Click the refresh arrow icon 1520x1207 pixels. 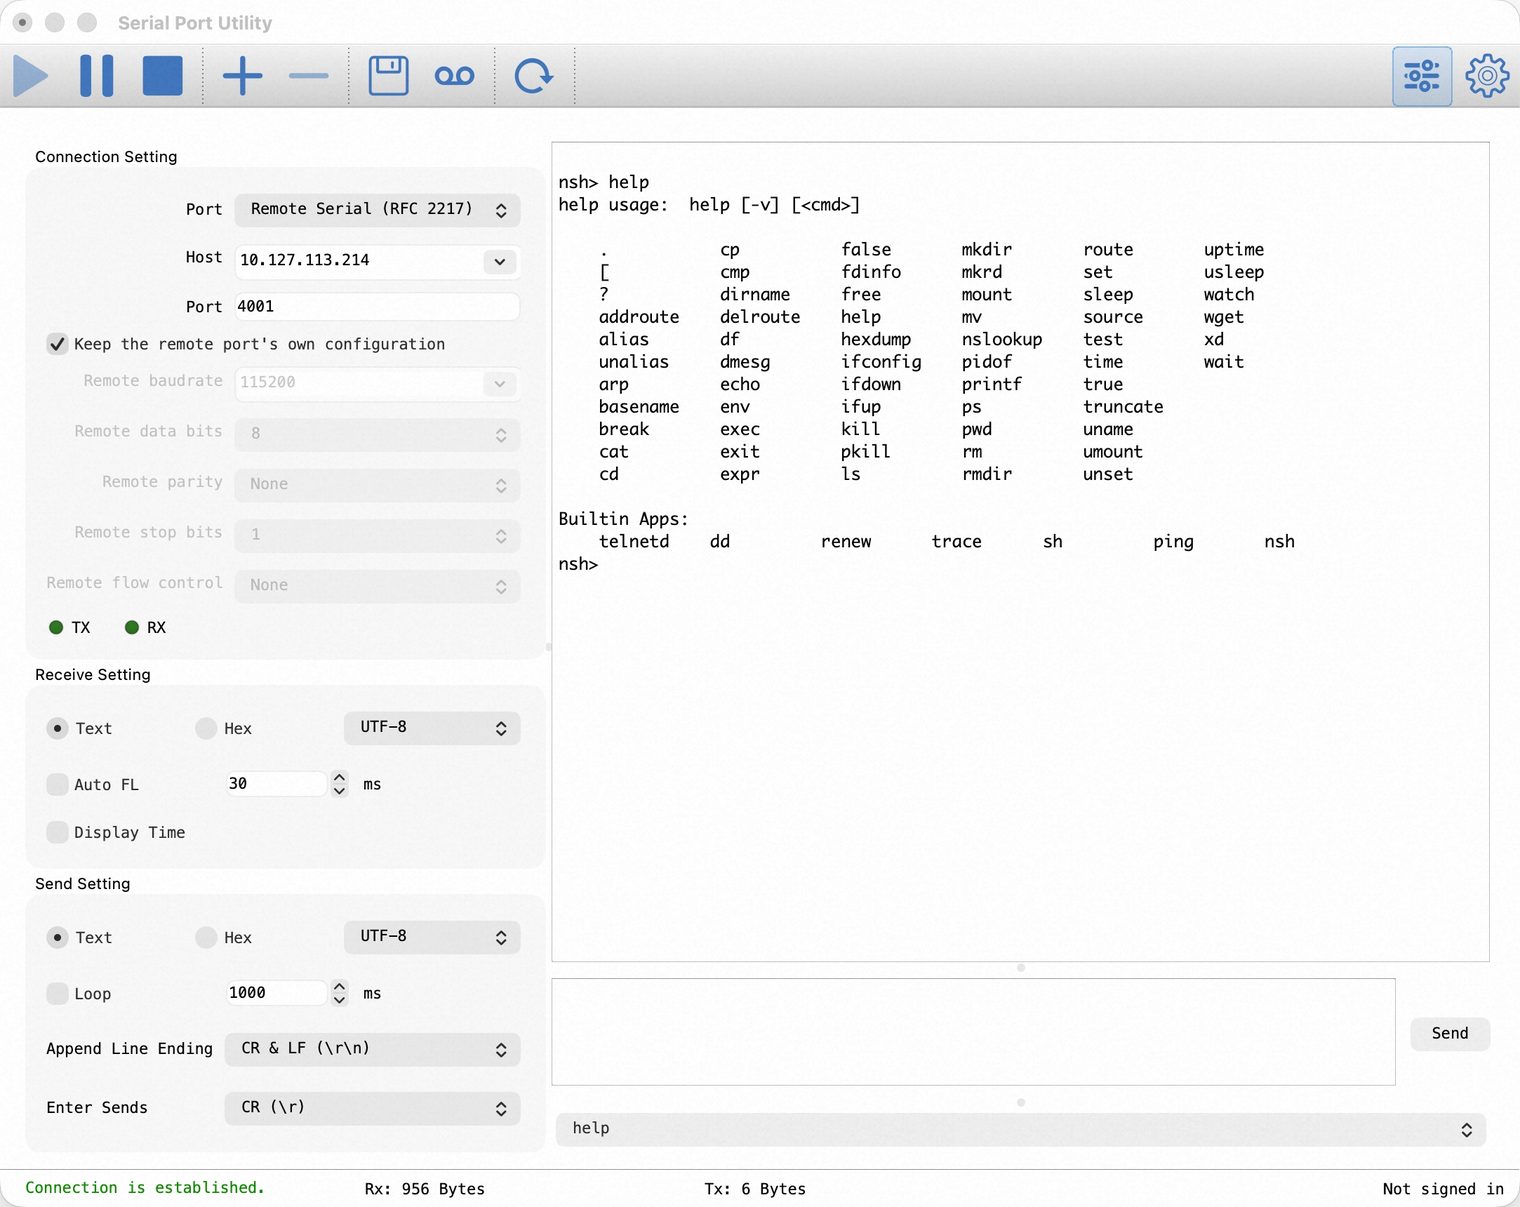(533, 76)
